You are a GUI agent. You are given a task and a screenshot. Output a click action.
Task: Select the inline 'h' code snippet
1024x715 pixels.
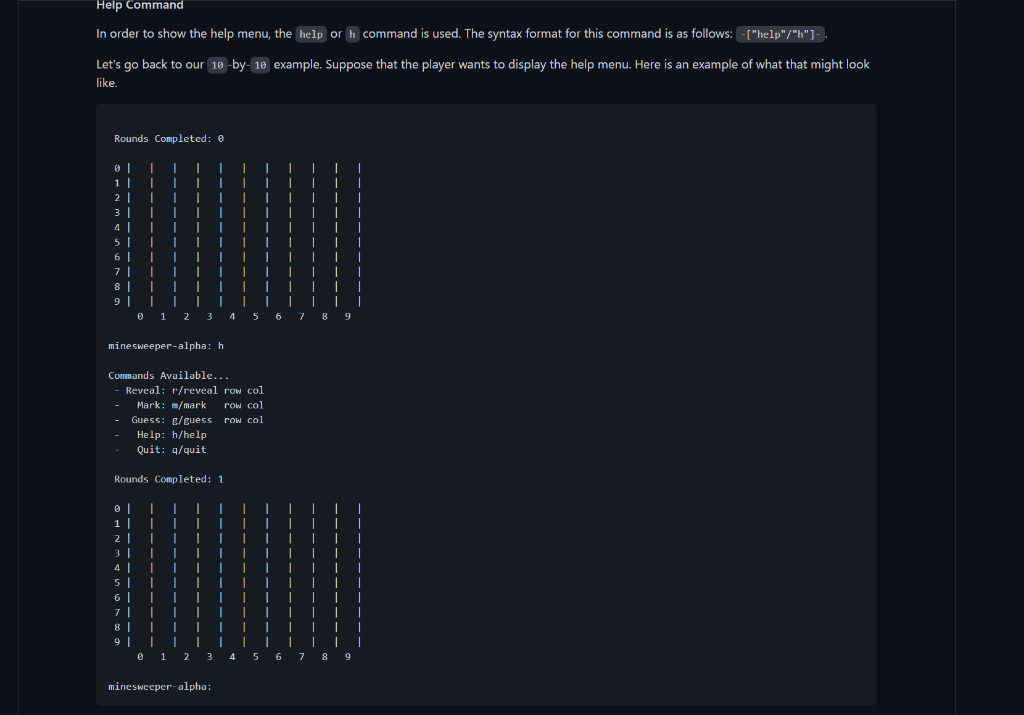tap(352, 34)
